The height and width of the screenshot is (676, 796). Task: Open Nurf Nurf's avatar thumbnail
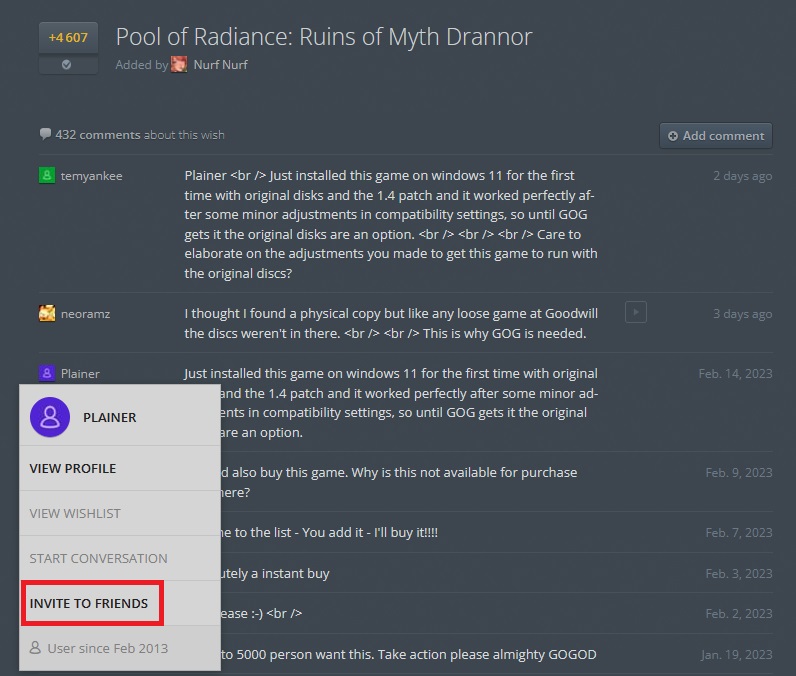179,64
